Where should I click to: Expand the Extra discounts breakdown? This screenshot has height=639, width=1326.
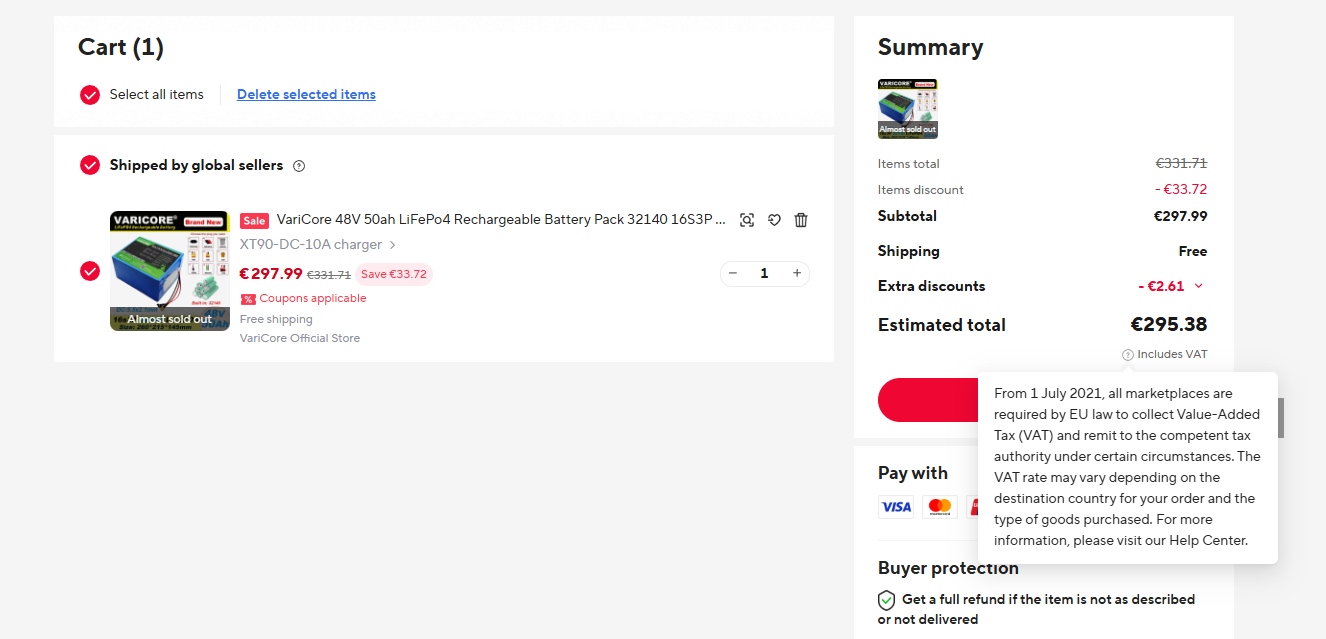(x=1199, y=286)
